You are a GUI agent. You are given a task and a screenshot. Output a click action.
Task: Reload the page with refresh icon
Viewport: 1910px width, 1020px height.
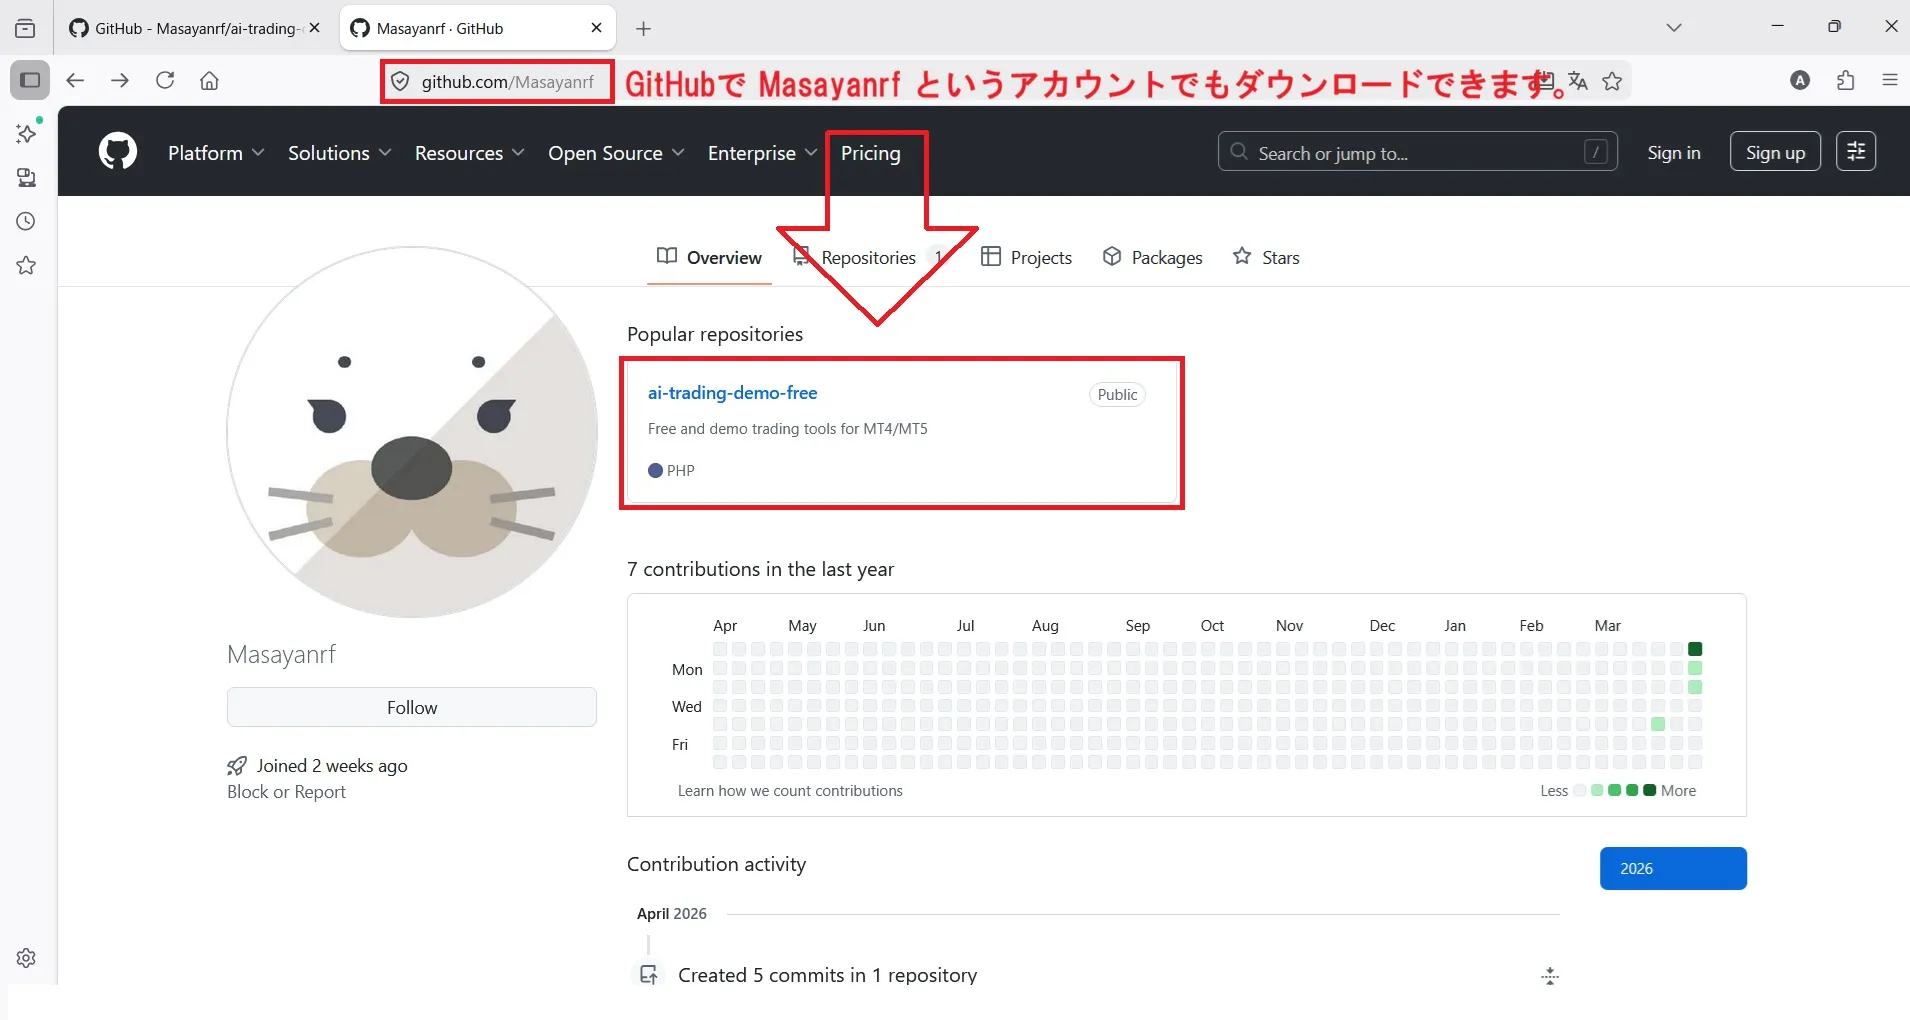click(x=165, y=81)
